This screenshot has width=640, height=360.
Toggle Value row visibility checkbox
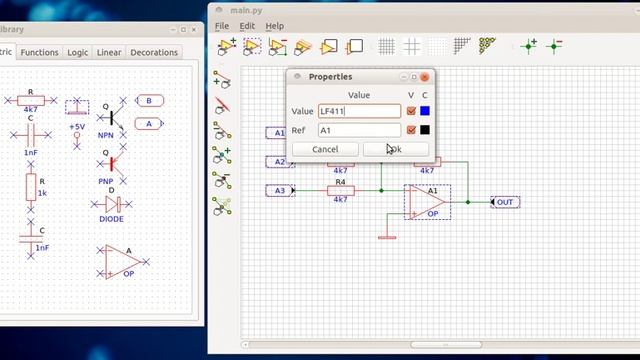pyautogui.click(x=411, y=111)
